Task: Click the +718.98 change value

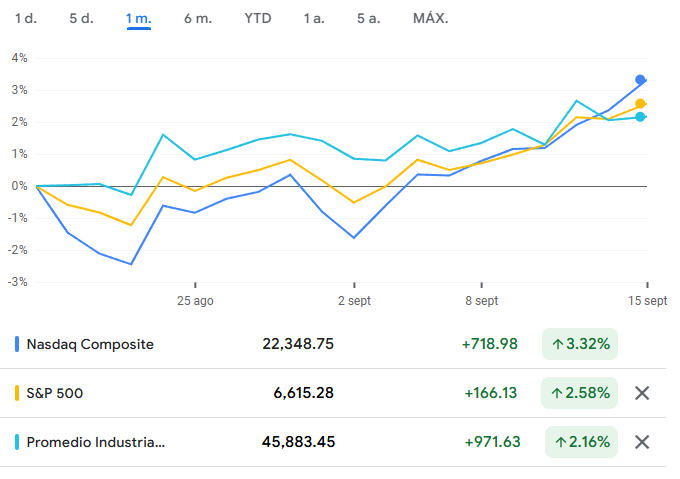Action: (490, 344)
